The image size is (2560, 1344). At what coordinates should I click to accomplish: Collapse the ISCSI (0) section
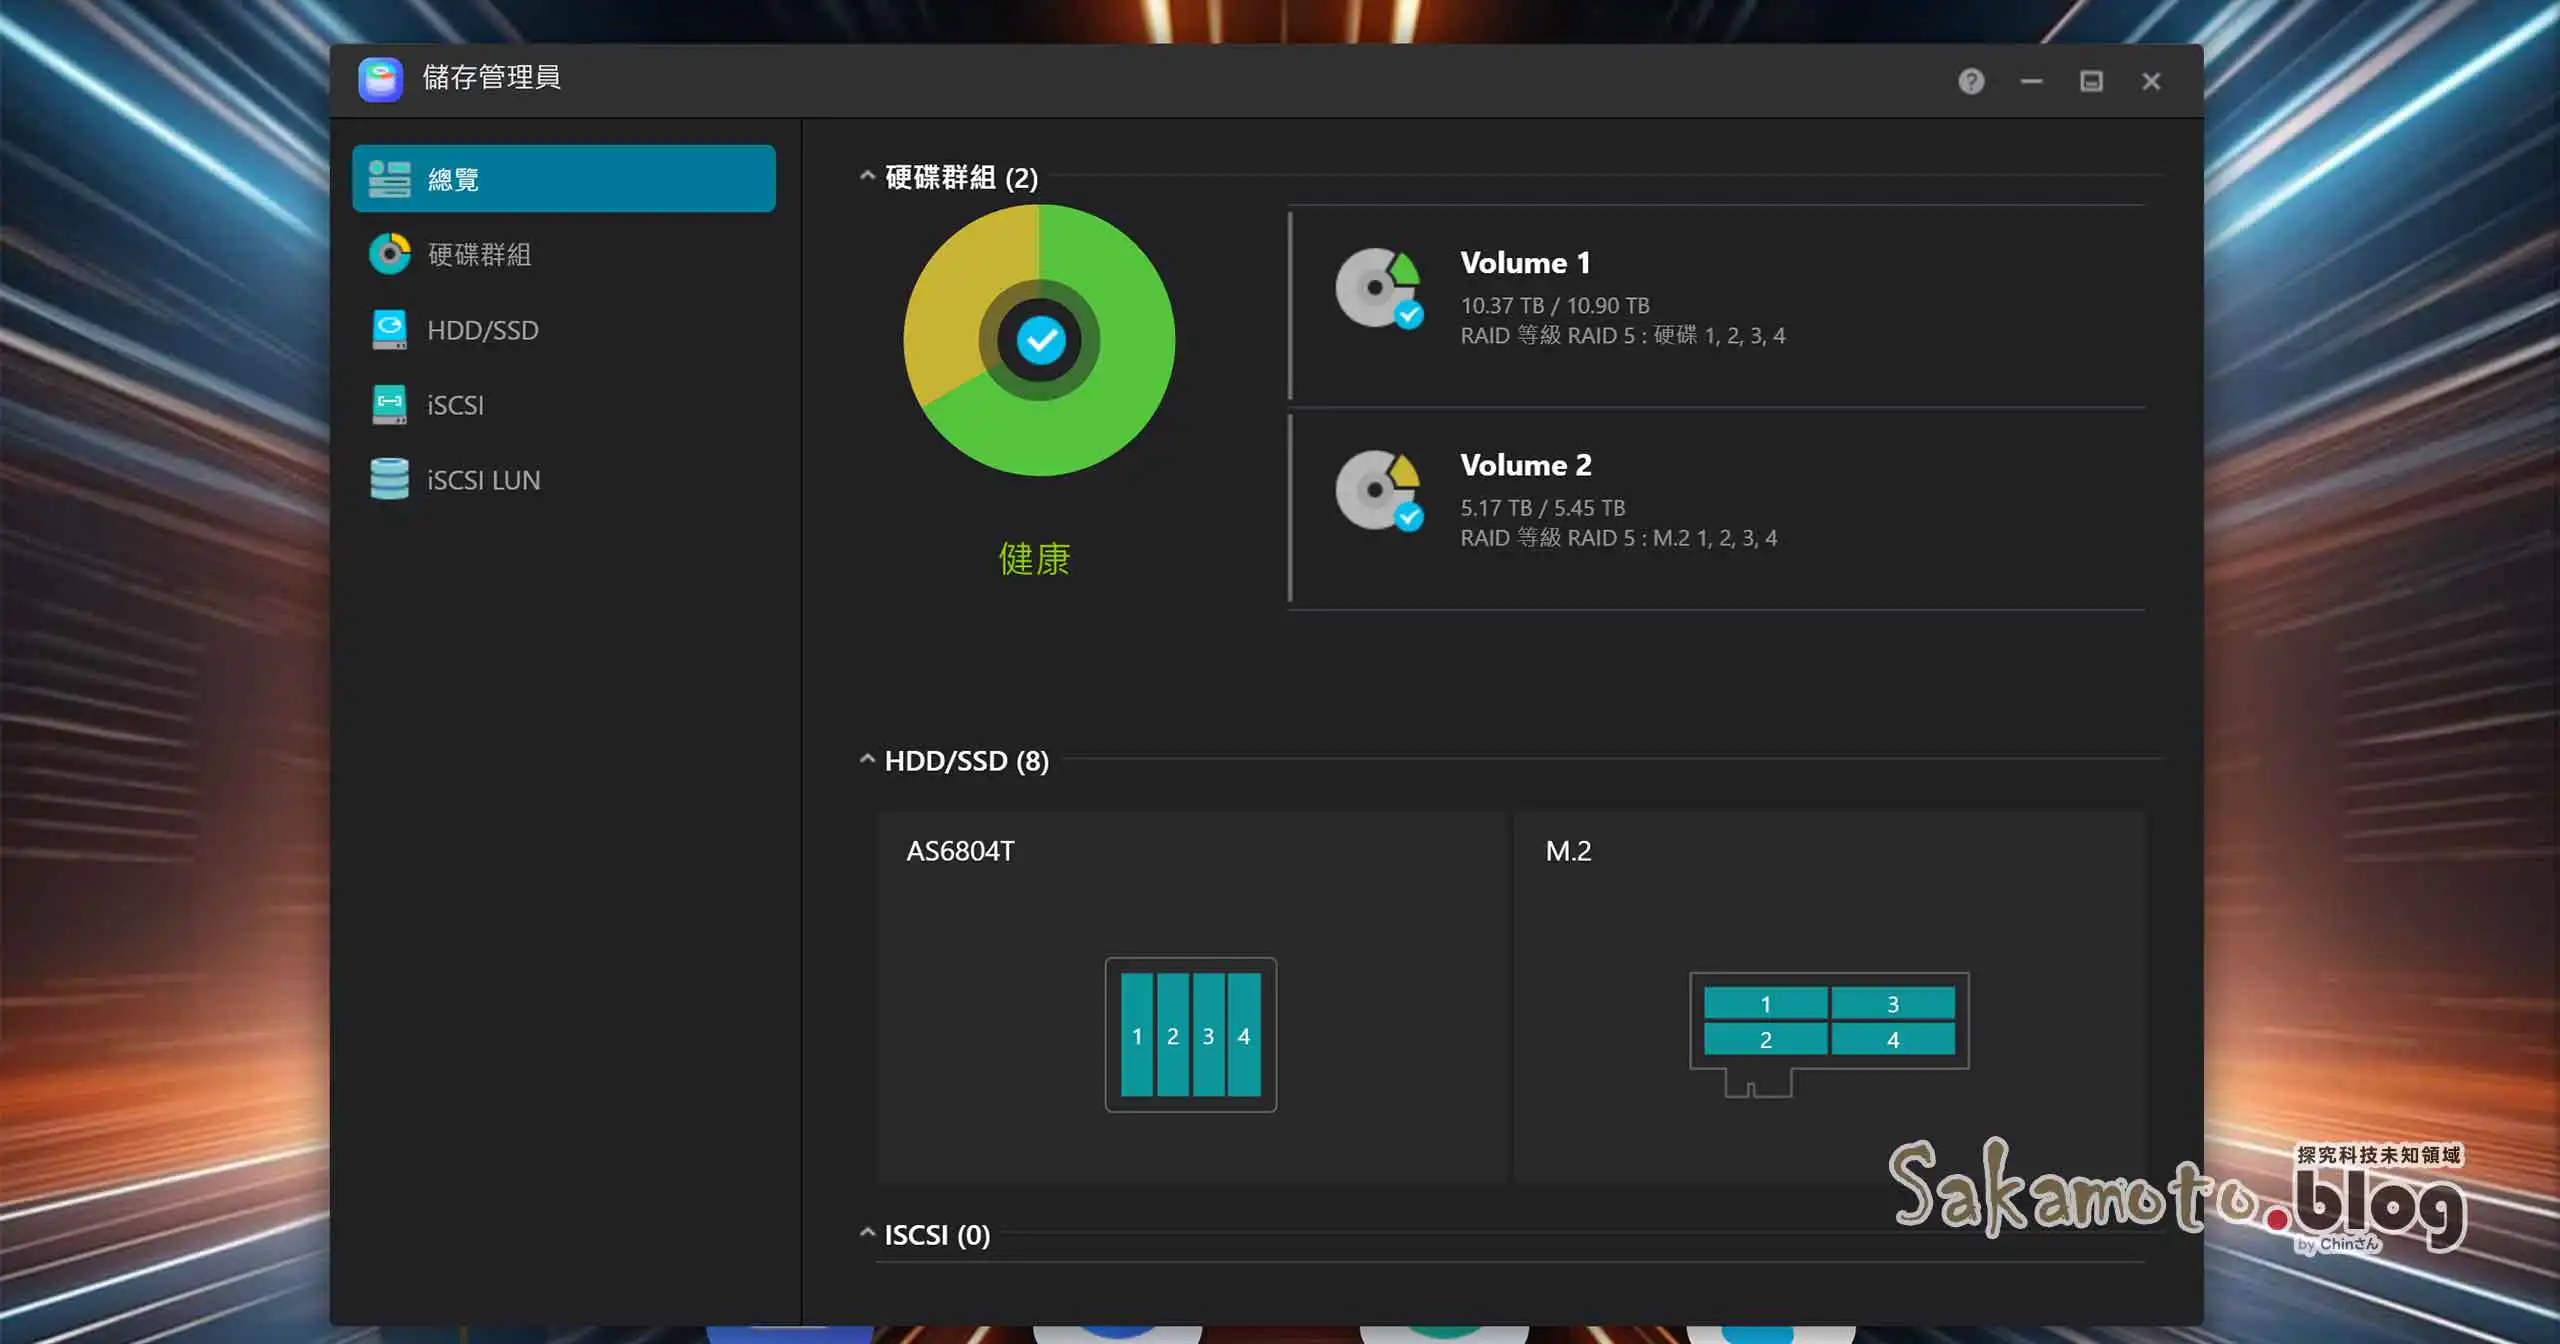point(867,1234)
